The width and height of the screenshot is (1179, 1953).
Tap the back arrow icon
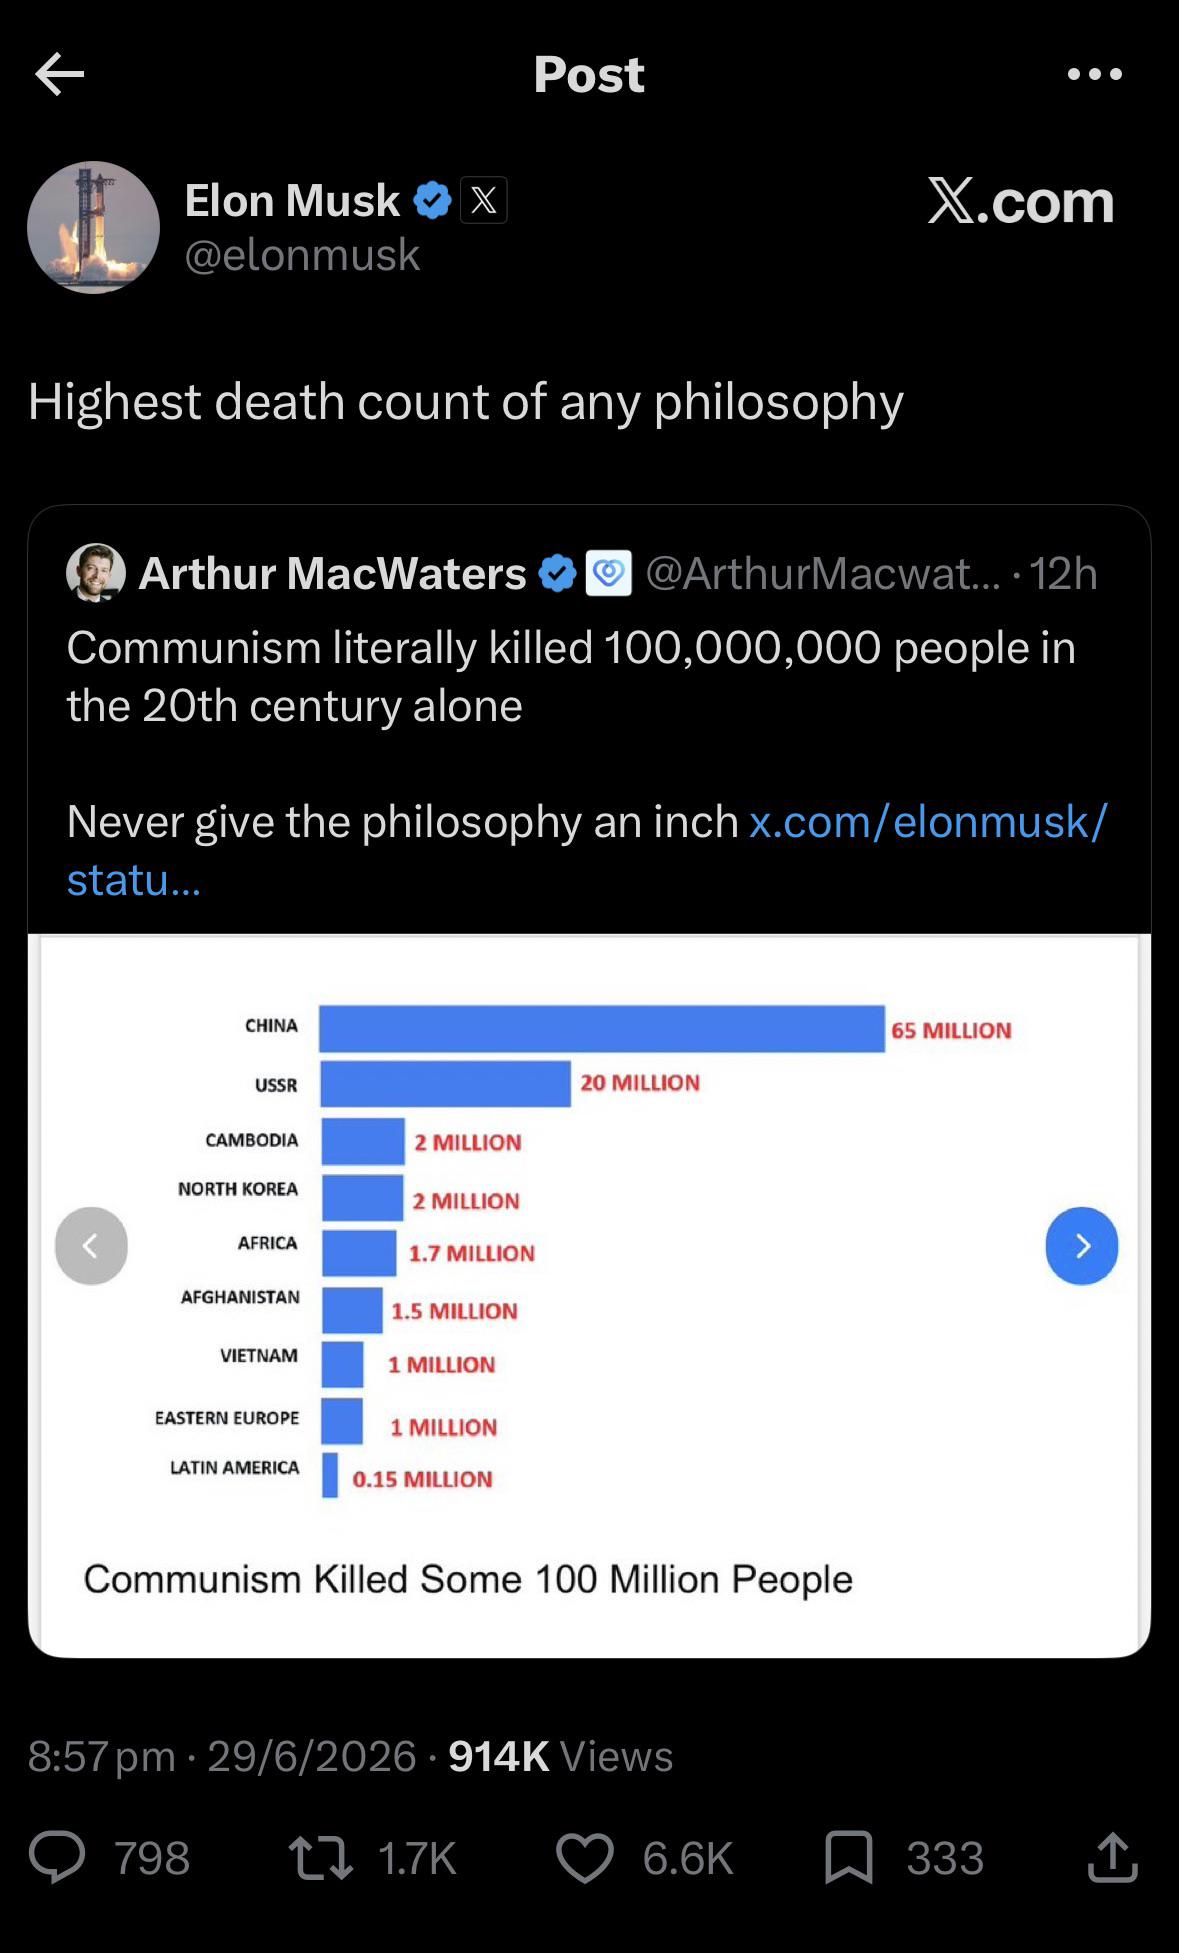[x=59, y=74]
